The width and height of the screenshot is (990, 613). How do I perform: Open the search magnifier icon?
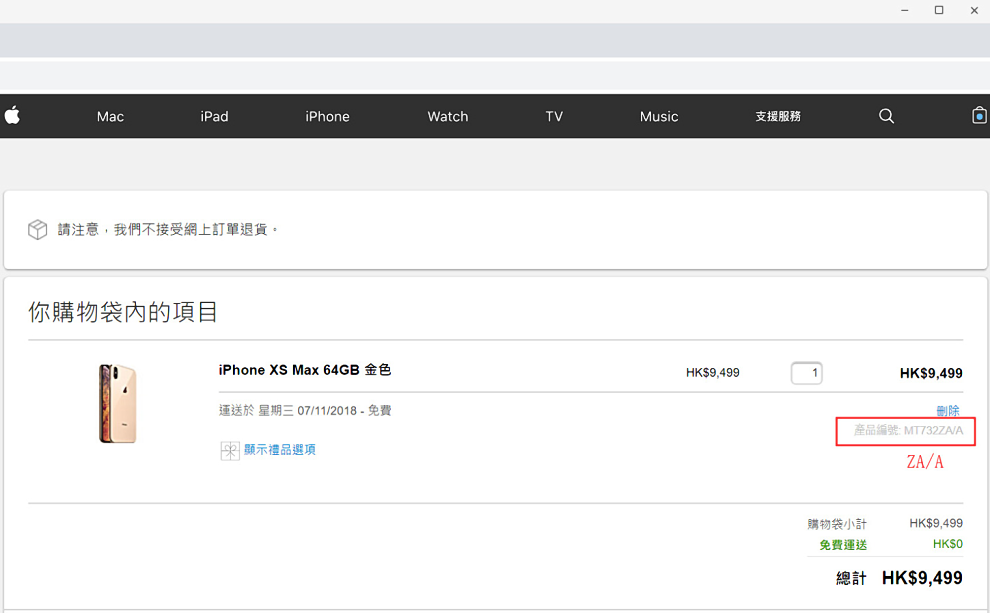coord(886,116)
